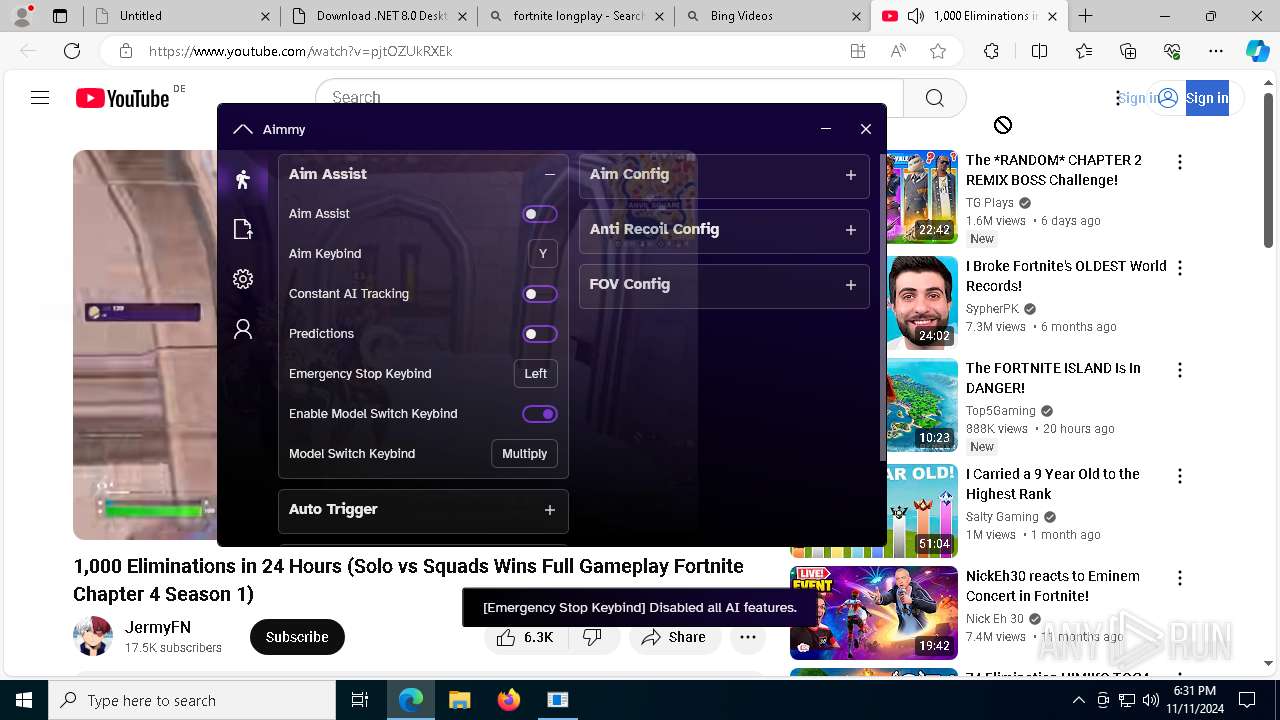Like the video with 6.3K likes

[x=526, y=637]
